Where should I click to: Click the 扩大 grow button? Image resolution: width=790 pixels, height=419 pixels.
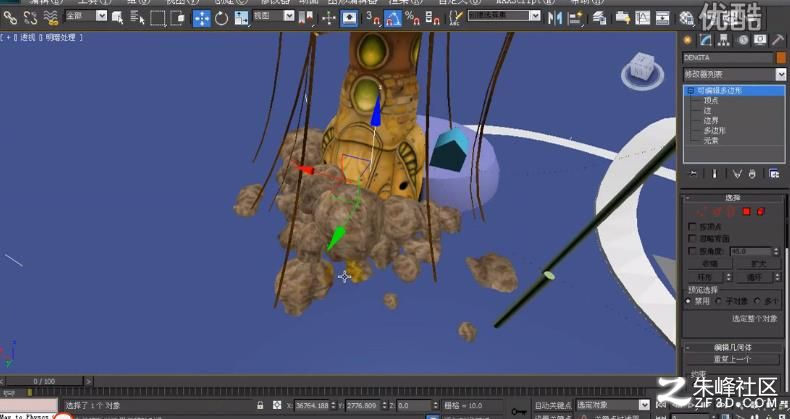(x=758, y=263)
